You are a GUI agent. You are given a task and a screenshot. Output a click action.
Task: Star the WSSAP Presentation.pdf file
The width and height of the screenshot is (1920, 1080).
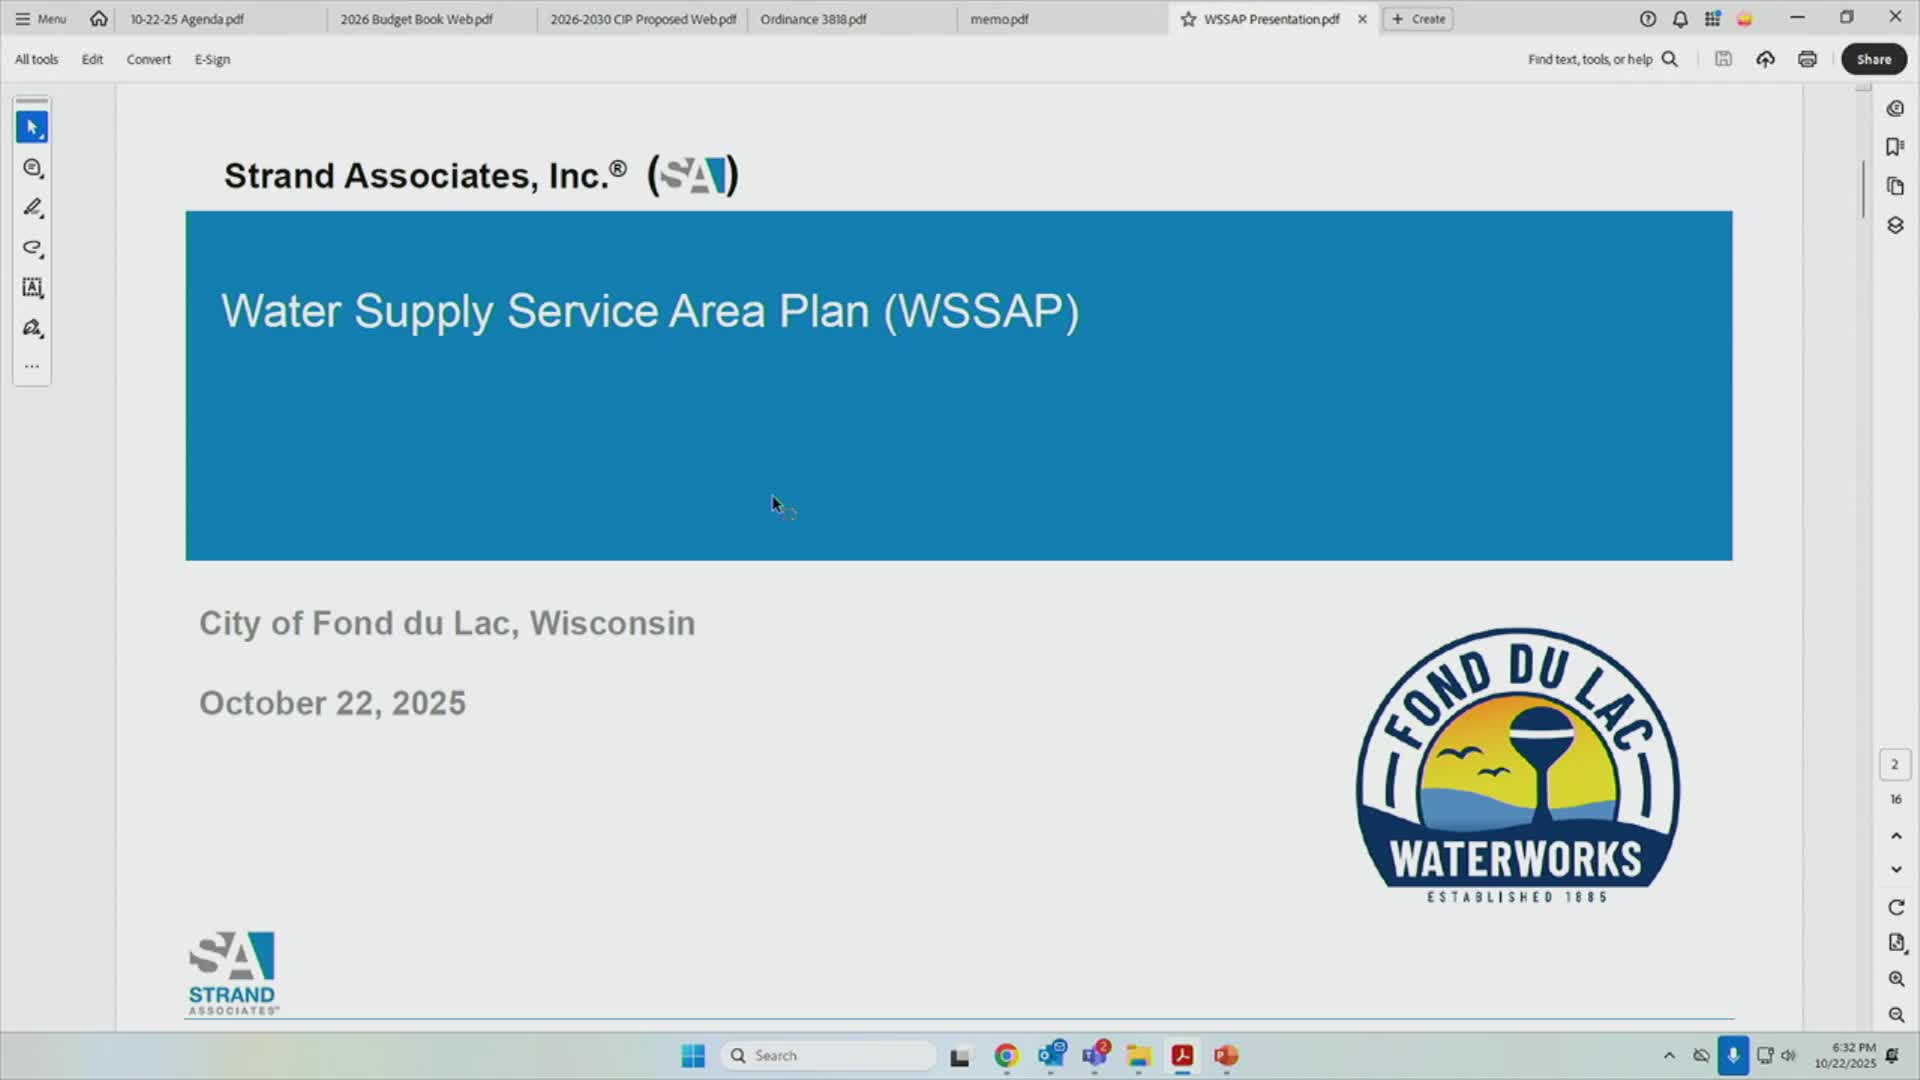click(1188, 19)
